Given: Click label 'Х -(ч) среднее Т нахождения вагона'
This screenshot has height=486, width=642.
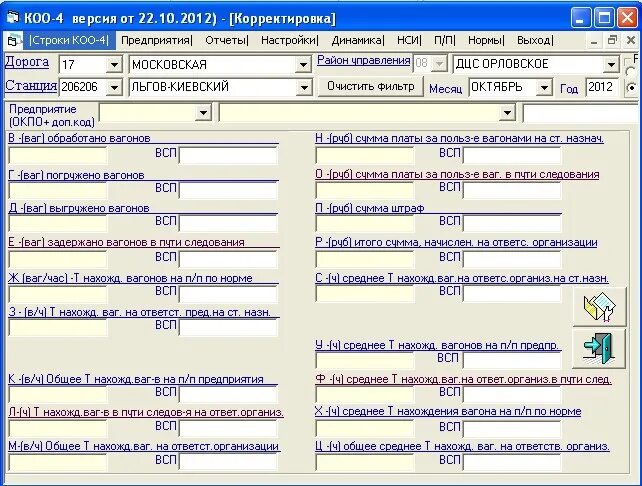Looking at the screenshot, I should [448, 411].
